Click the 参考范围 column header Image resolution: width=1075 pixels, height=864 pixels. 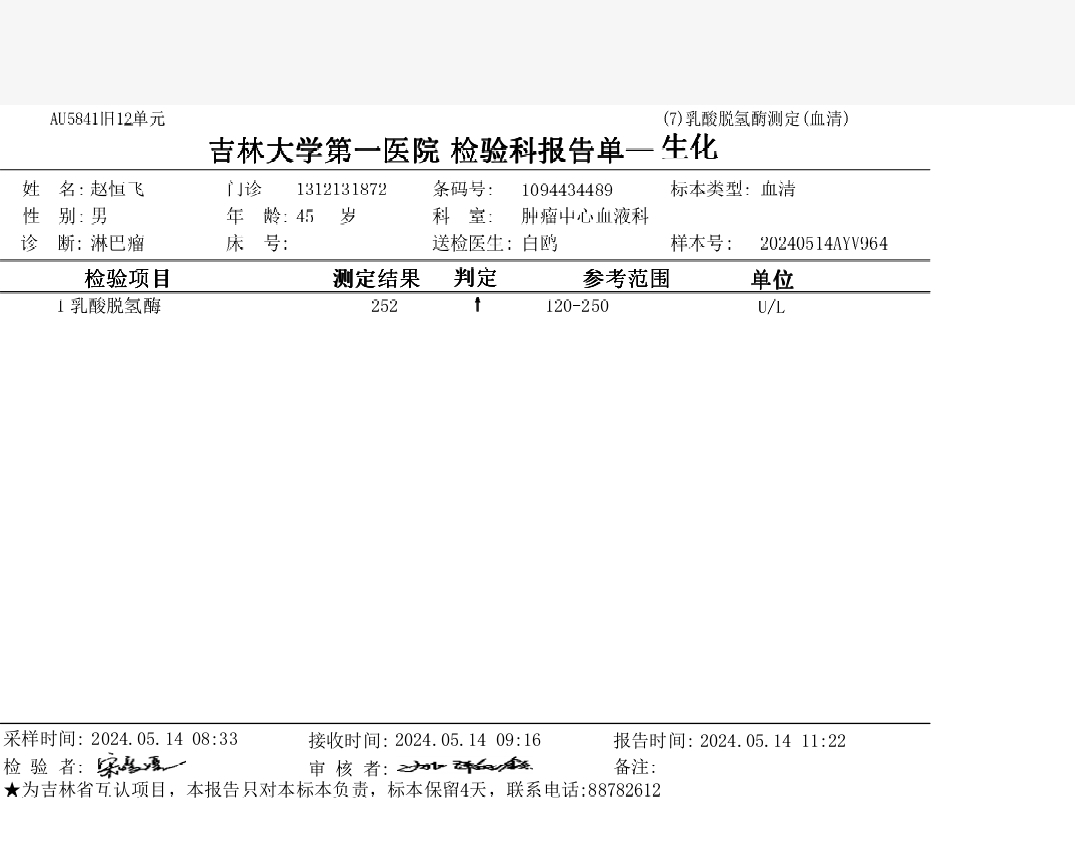626,278
